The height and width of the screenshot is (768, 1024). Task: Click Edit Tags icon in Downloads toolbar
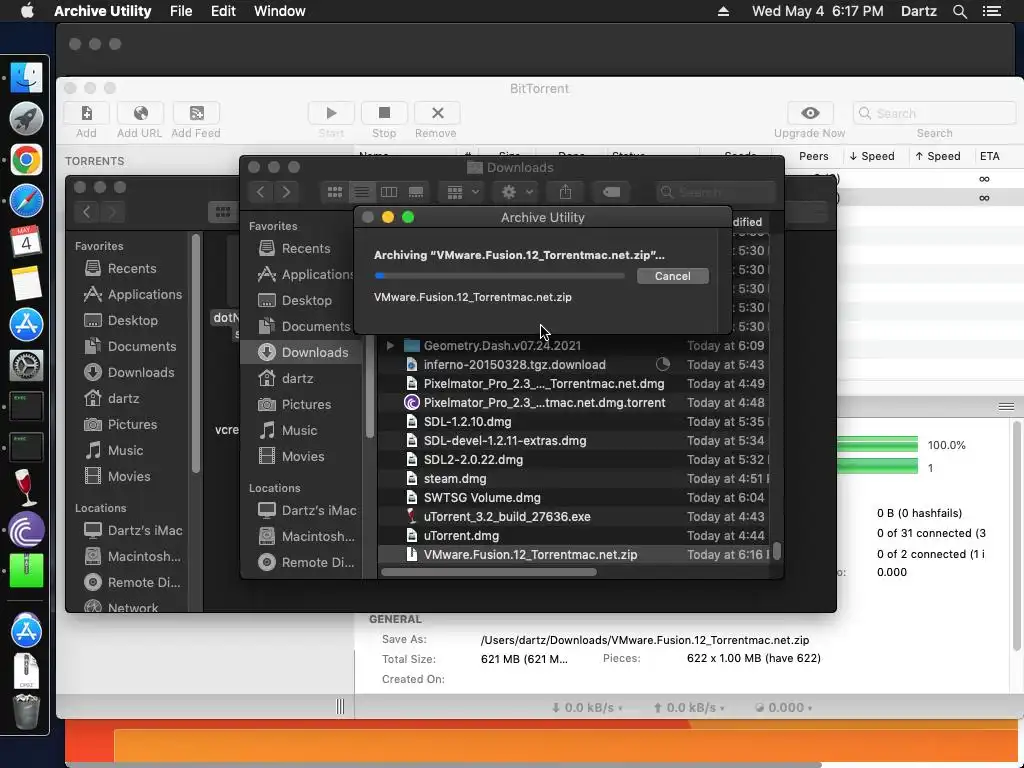point(611,192)
